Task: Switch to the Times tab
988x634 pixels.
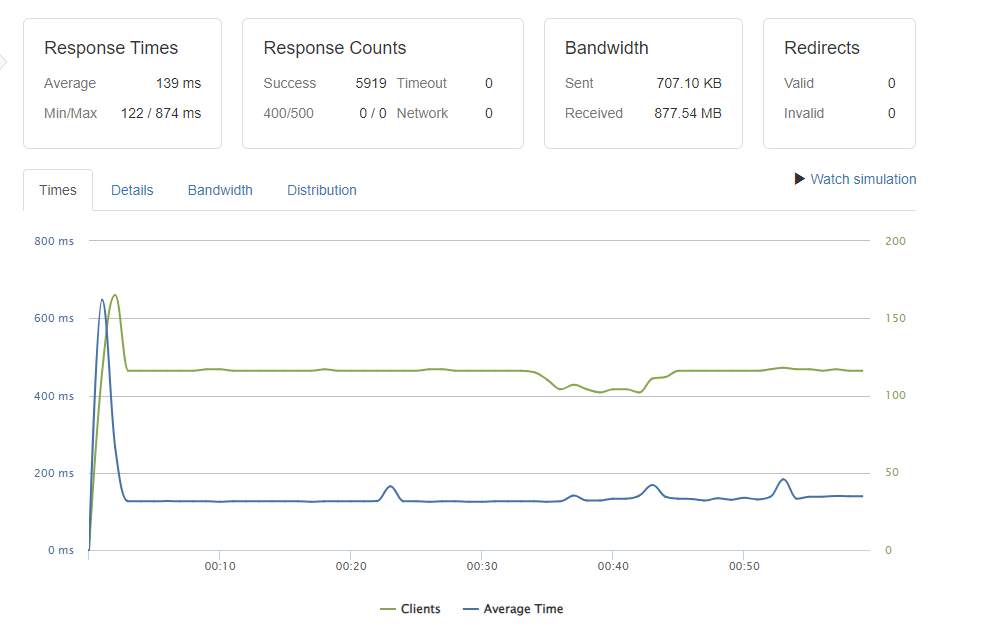Action: click(58, 190)
